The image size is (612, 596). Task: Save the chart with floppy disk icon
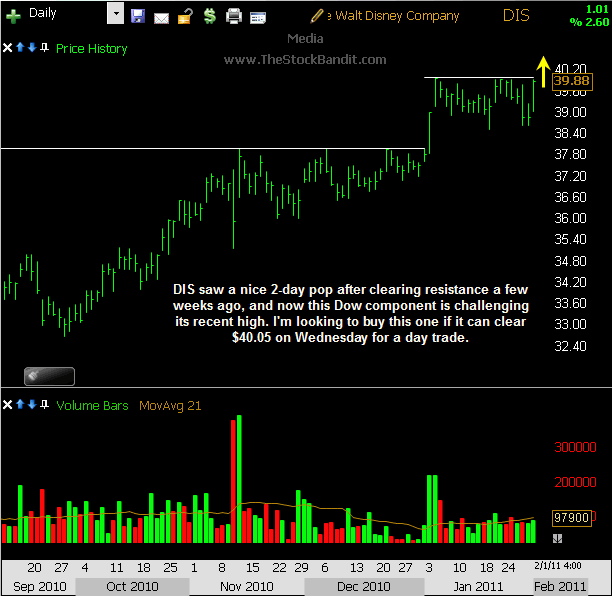pos(138,16)
